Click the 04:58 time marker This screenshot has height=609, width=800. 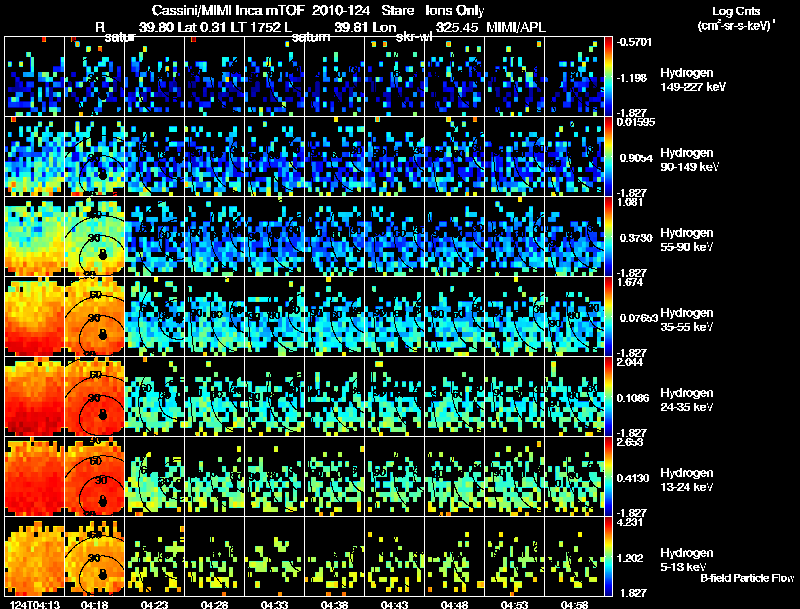573,603
